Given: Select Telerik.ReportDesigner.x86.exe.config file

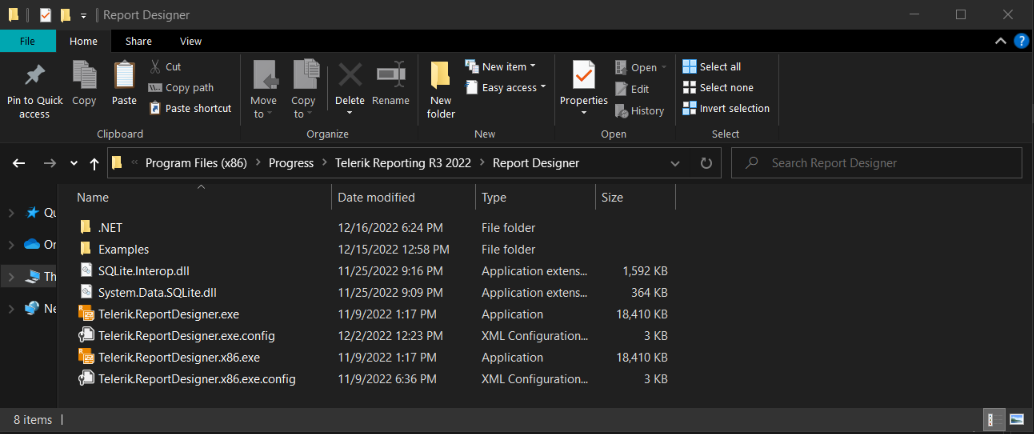Looking at the screenshot, I should (373, 379).
